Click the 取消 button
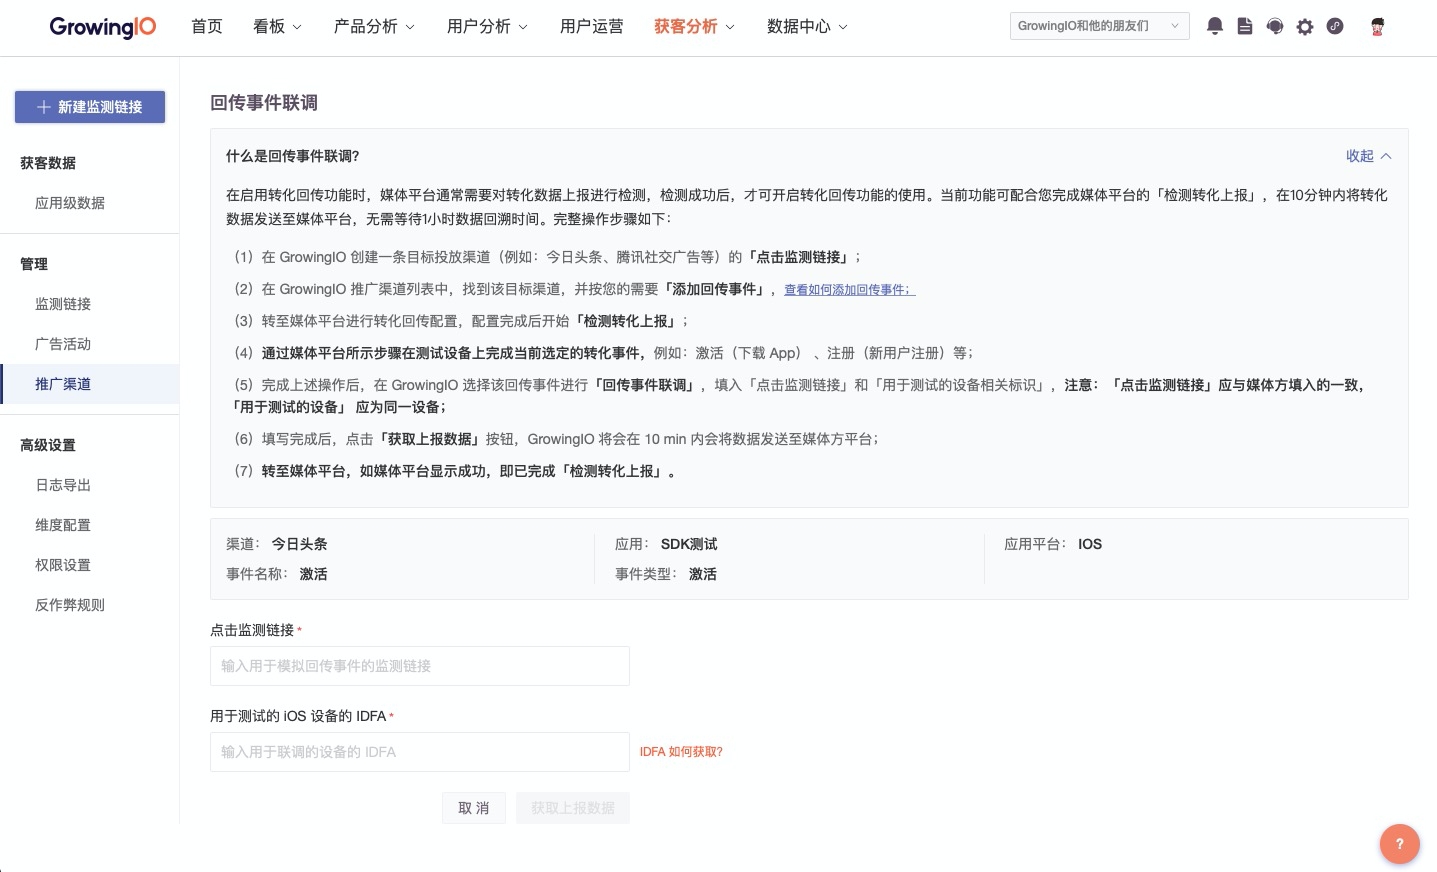The image size is (1437, 872). [x=473, y=808]
